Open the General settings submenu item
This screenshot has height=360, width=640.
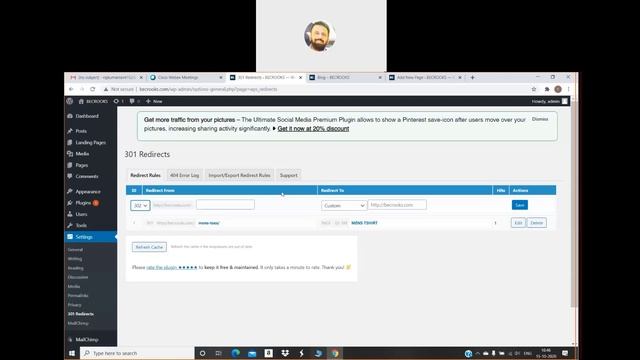[75, 249]
